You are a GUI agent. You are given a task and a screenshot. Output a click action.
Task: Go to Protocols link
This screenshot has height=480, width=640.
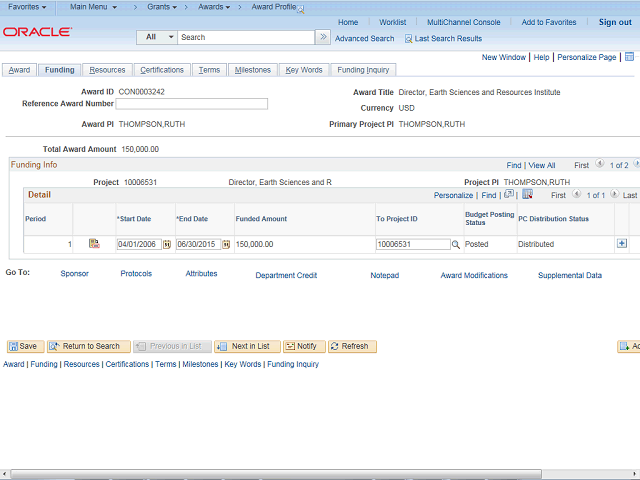136,274
